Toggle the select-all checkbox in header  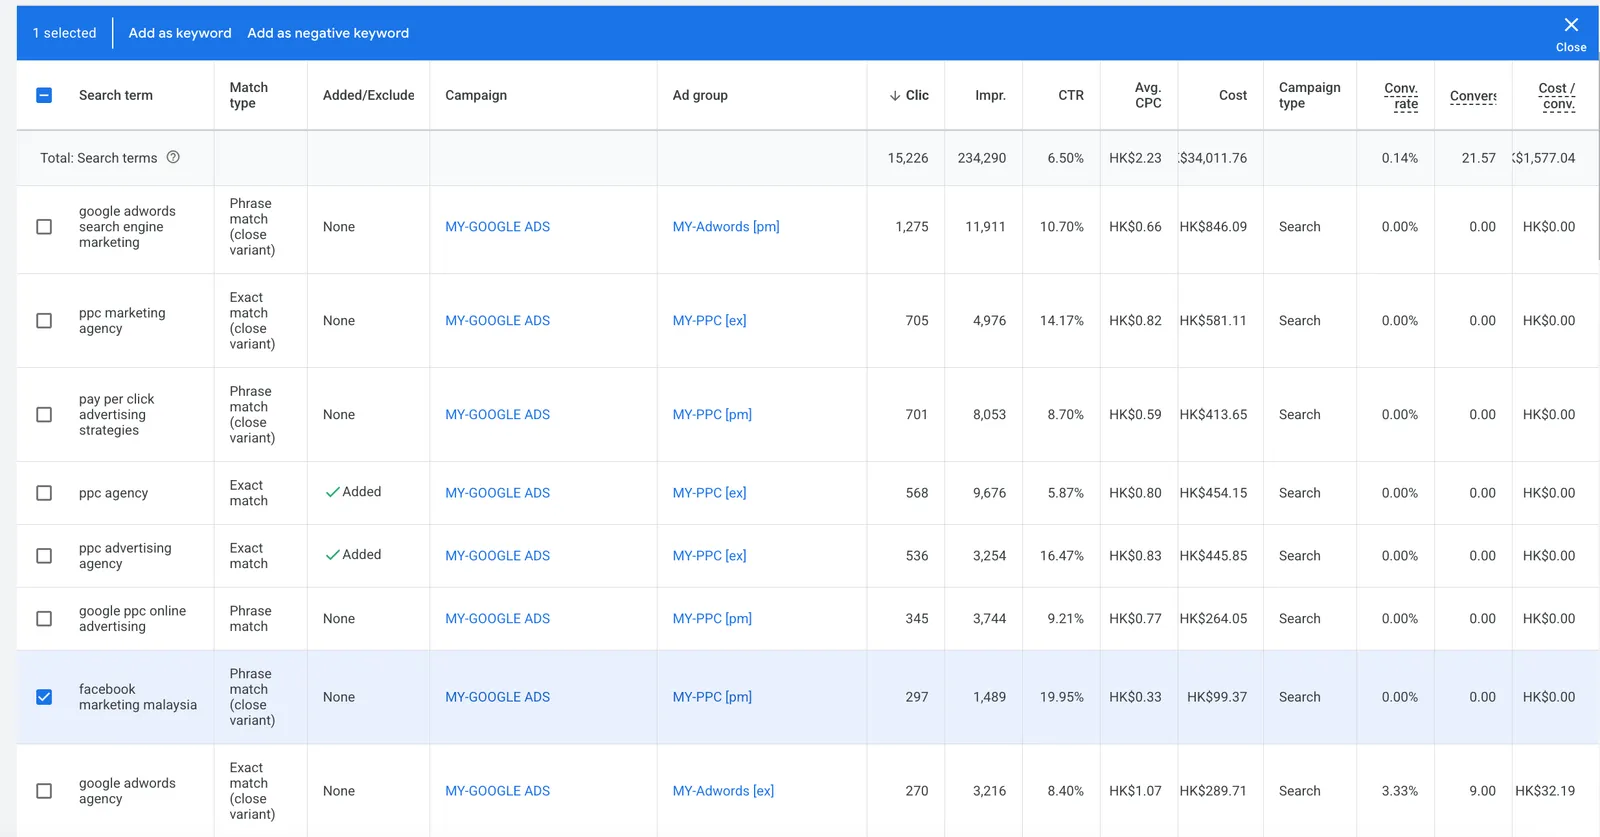pyautogui.click(x=44, y=95)
